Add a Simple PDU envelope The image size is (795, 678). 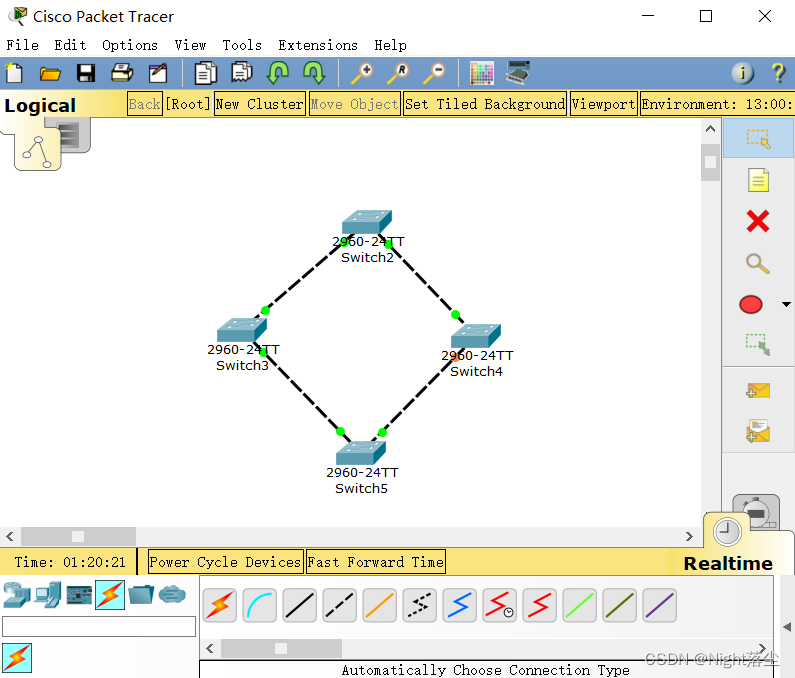(x=758, y=390)
